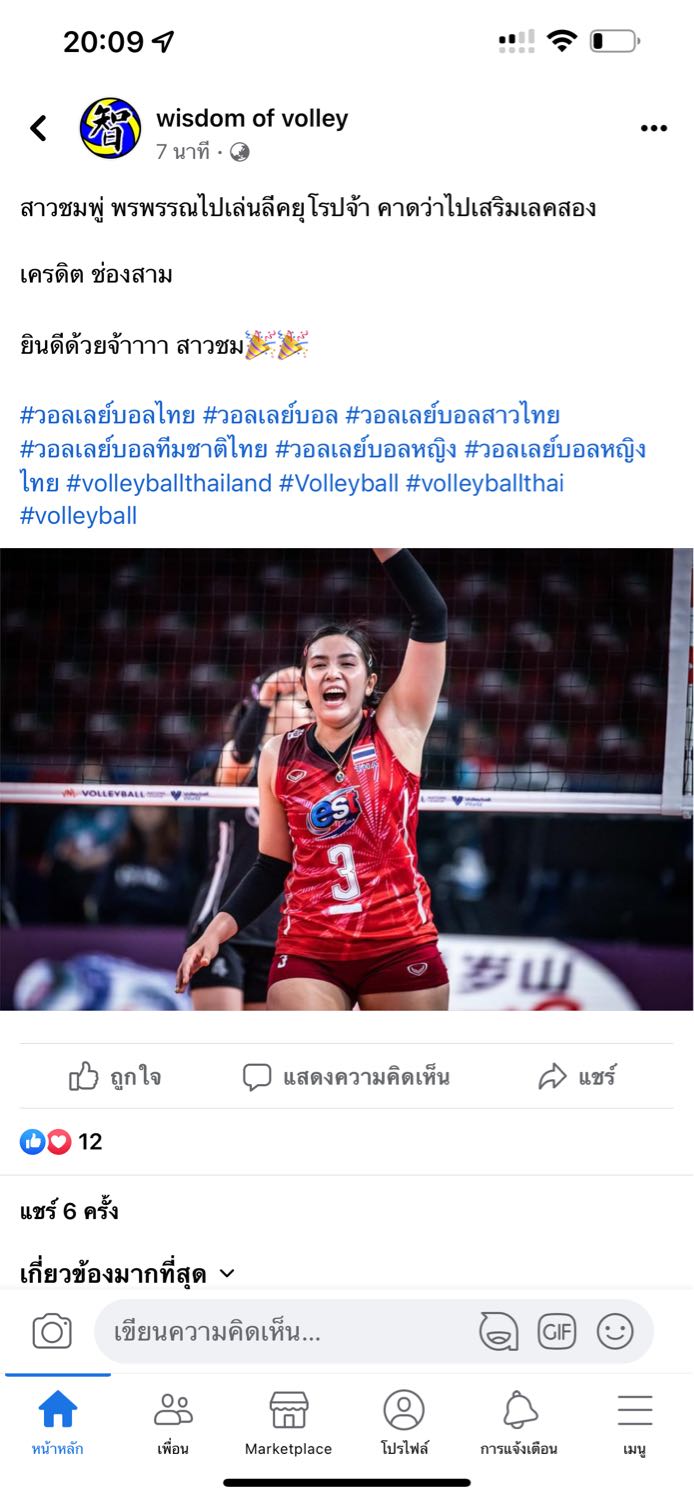This screenshot has height=1500, width=694.
Task: Tap แสดงความคิดเห็น to comment
Action: [346, 1077]
